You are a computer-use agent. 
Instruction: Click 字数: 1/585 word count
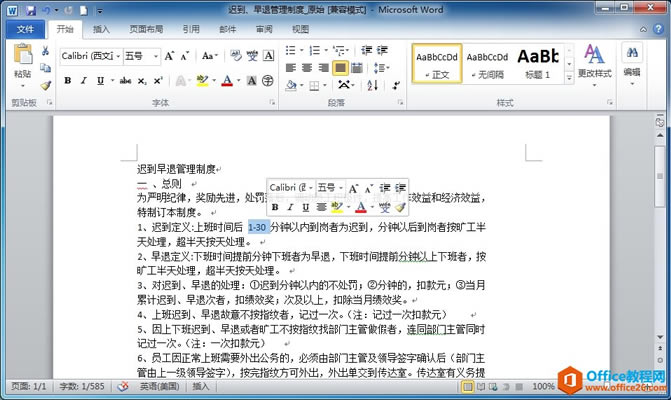pyautogui.click(x=82, y=386)
